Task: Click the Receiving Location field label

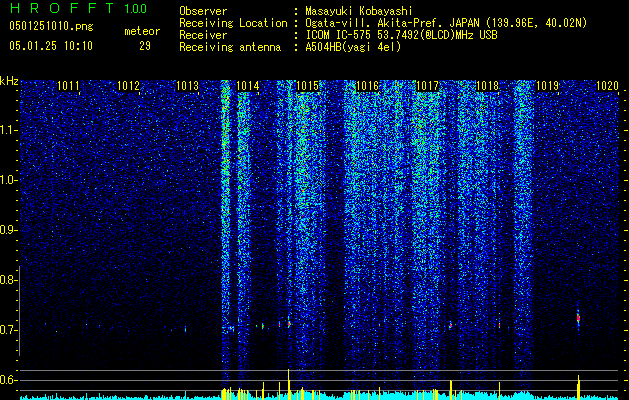Action: point(233,23)
